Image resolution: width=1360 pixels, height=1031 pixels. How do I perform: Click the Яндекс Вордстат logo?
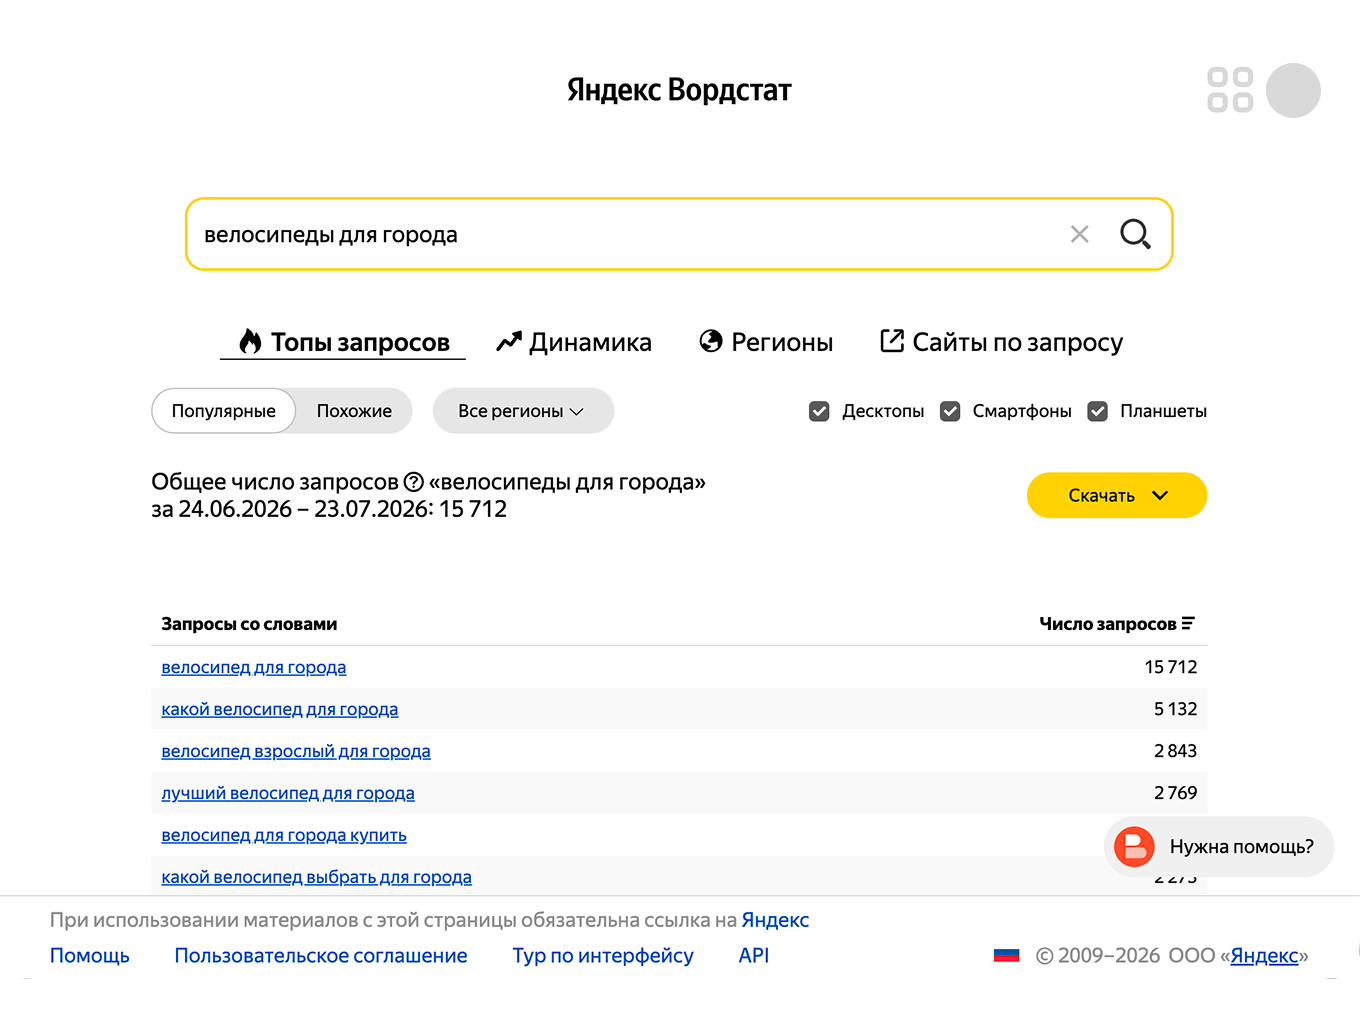679,90
